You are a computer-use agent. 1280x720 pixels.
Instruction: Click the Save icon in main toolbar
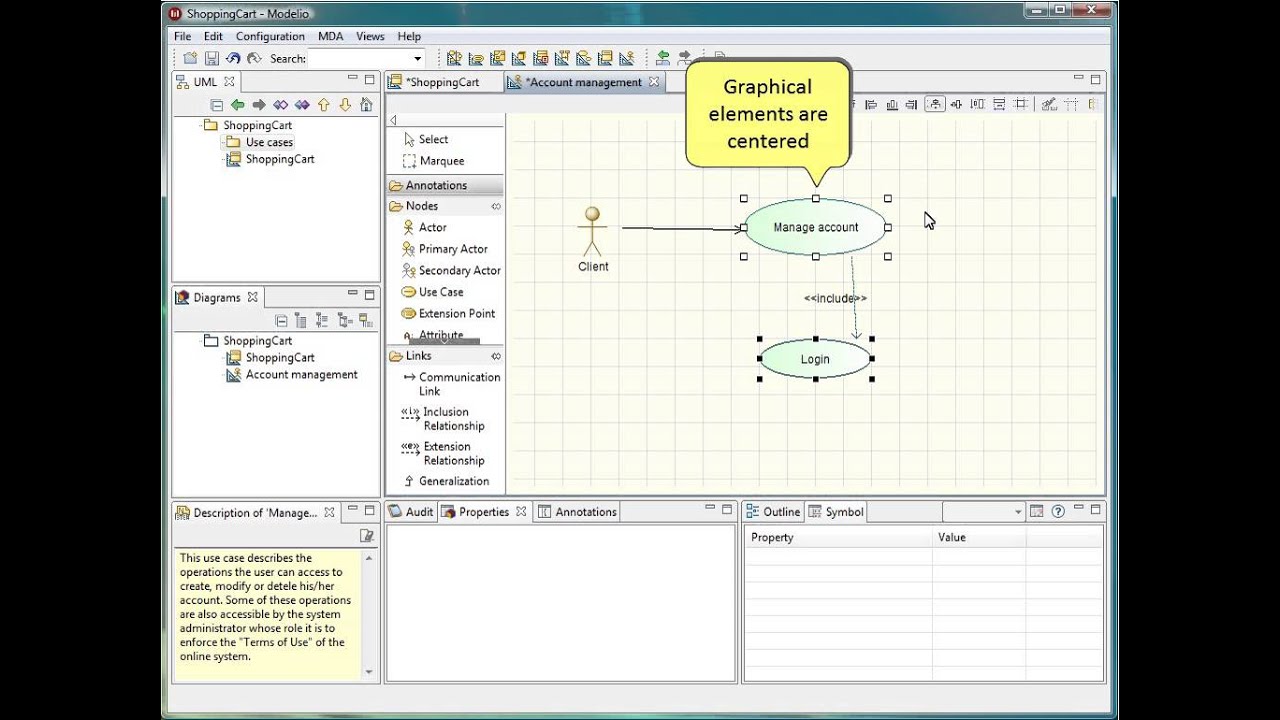211,59
